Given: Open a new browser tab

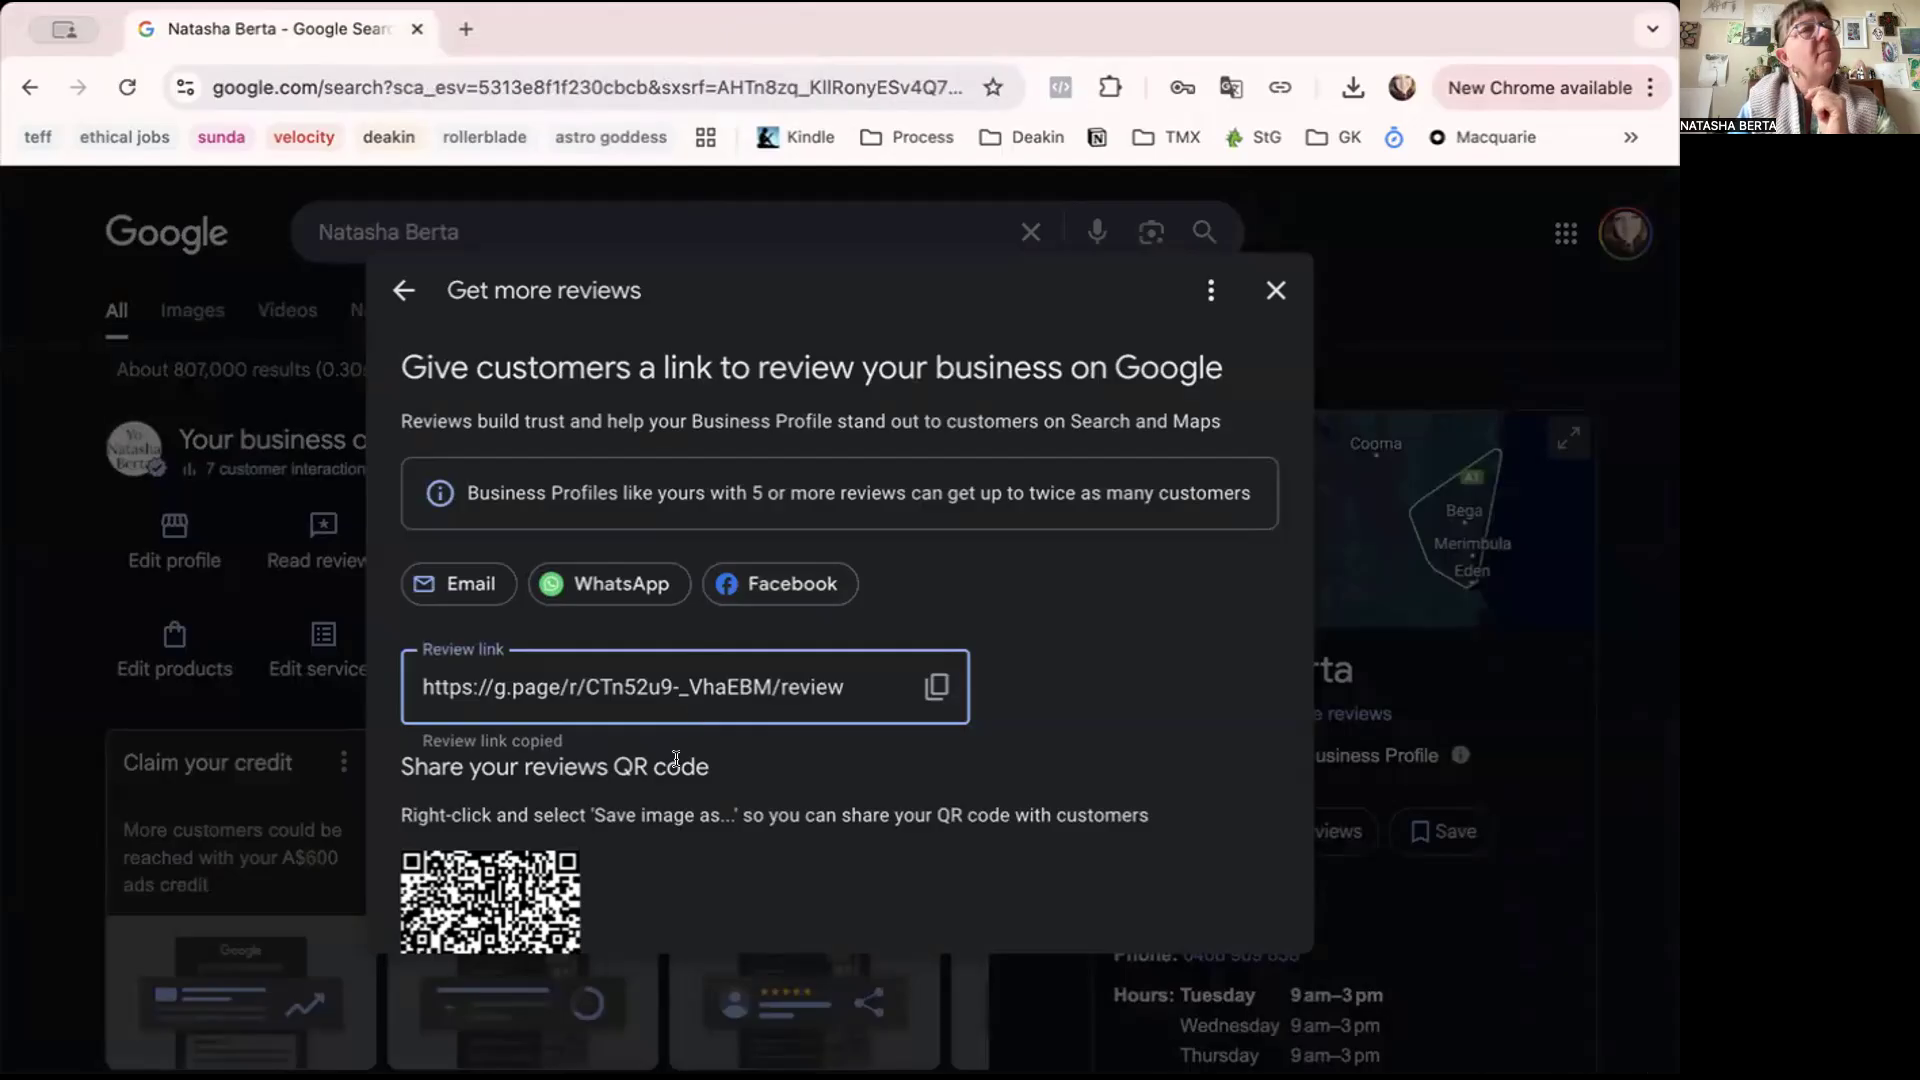Looking at the screenshot, I should click(466, 29).
